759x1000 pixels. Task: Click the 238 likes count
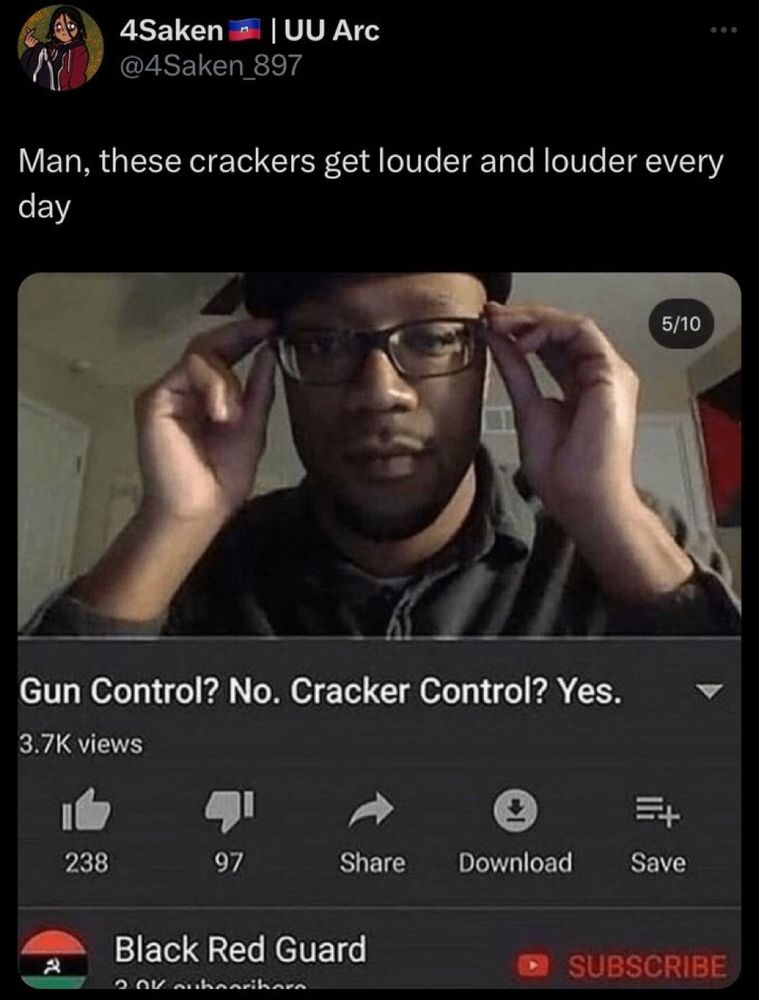pos(87,863)
